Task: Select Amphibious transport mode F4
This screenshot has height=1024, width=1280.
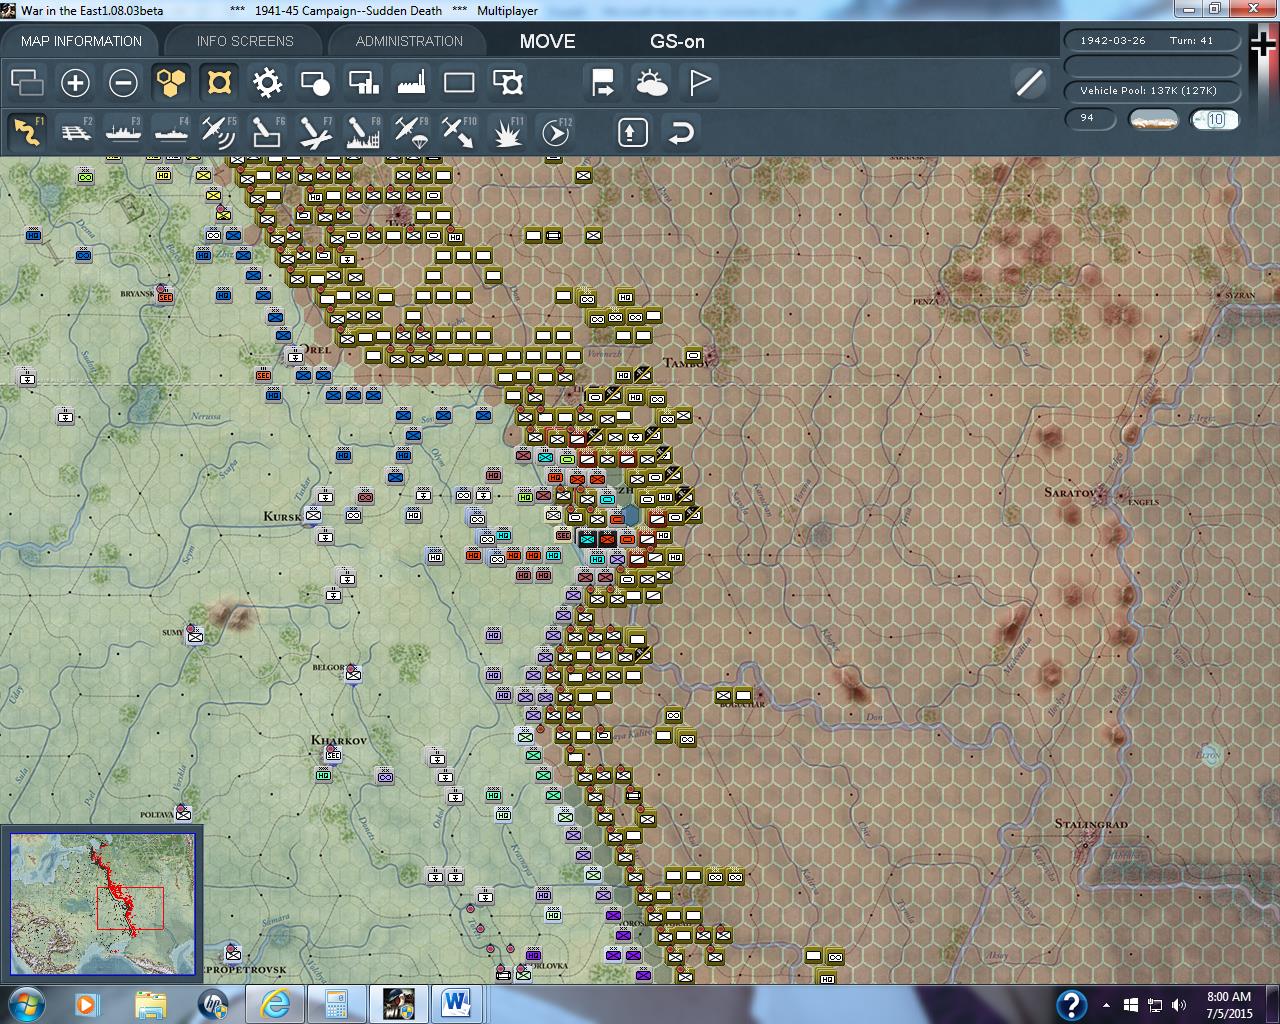Action: (171, 132)
